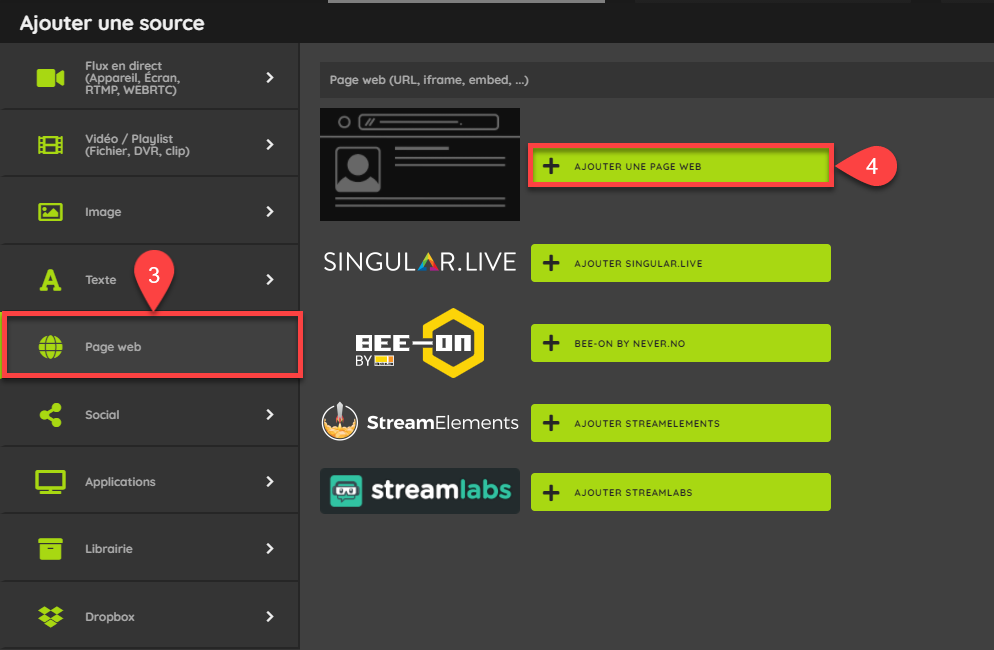Image resolution: width=994 pixels, height=650 pixels.
Task: Expand the Texte category chevron
Action: [270, 280]
